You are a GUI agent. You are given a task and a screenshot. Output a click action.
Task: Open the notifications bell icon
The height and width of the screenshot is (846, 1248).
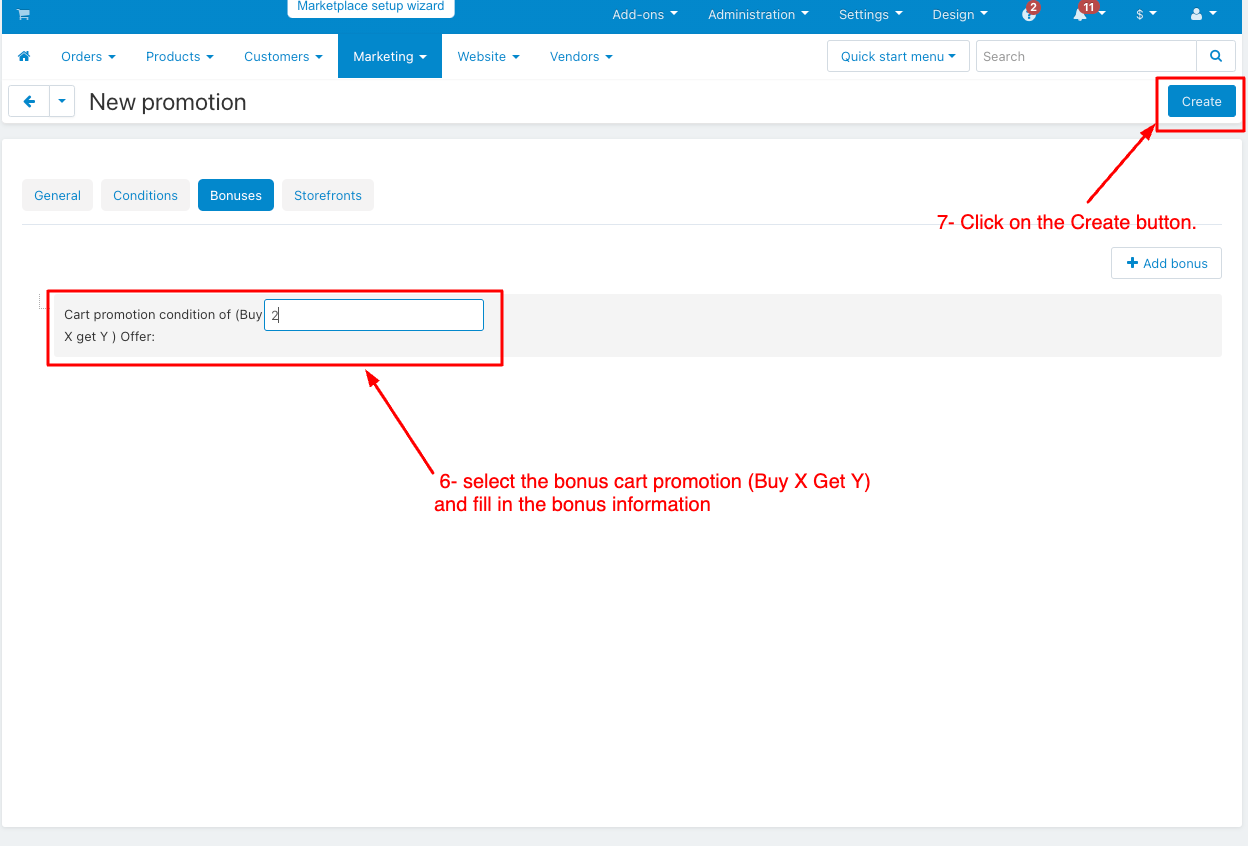pyautogui.click(x=1082, y=15)
